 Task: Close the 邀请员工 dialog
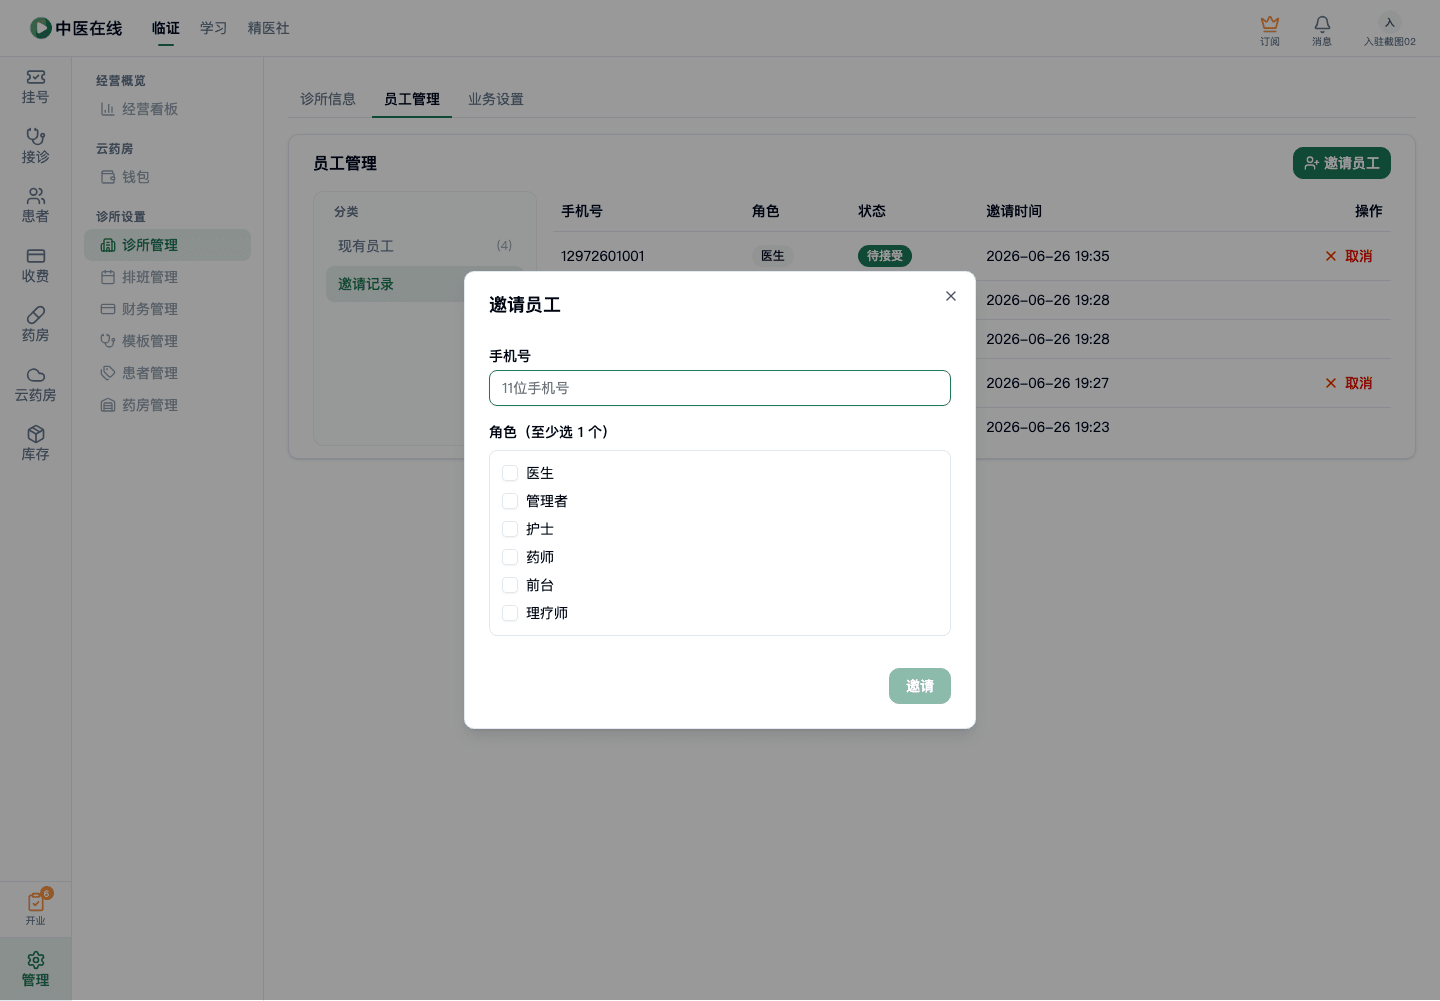point(951,296)
